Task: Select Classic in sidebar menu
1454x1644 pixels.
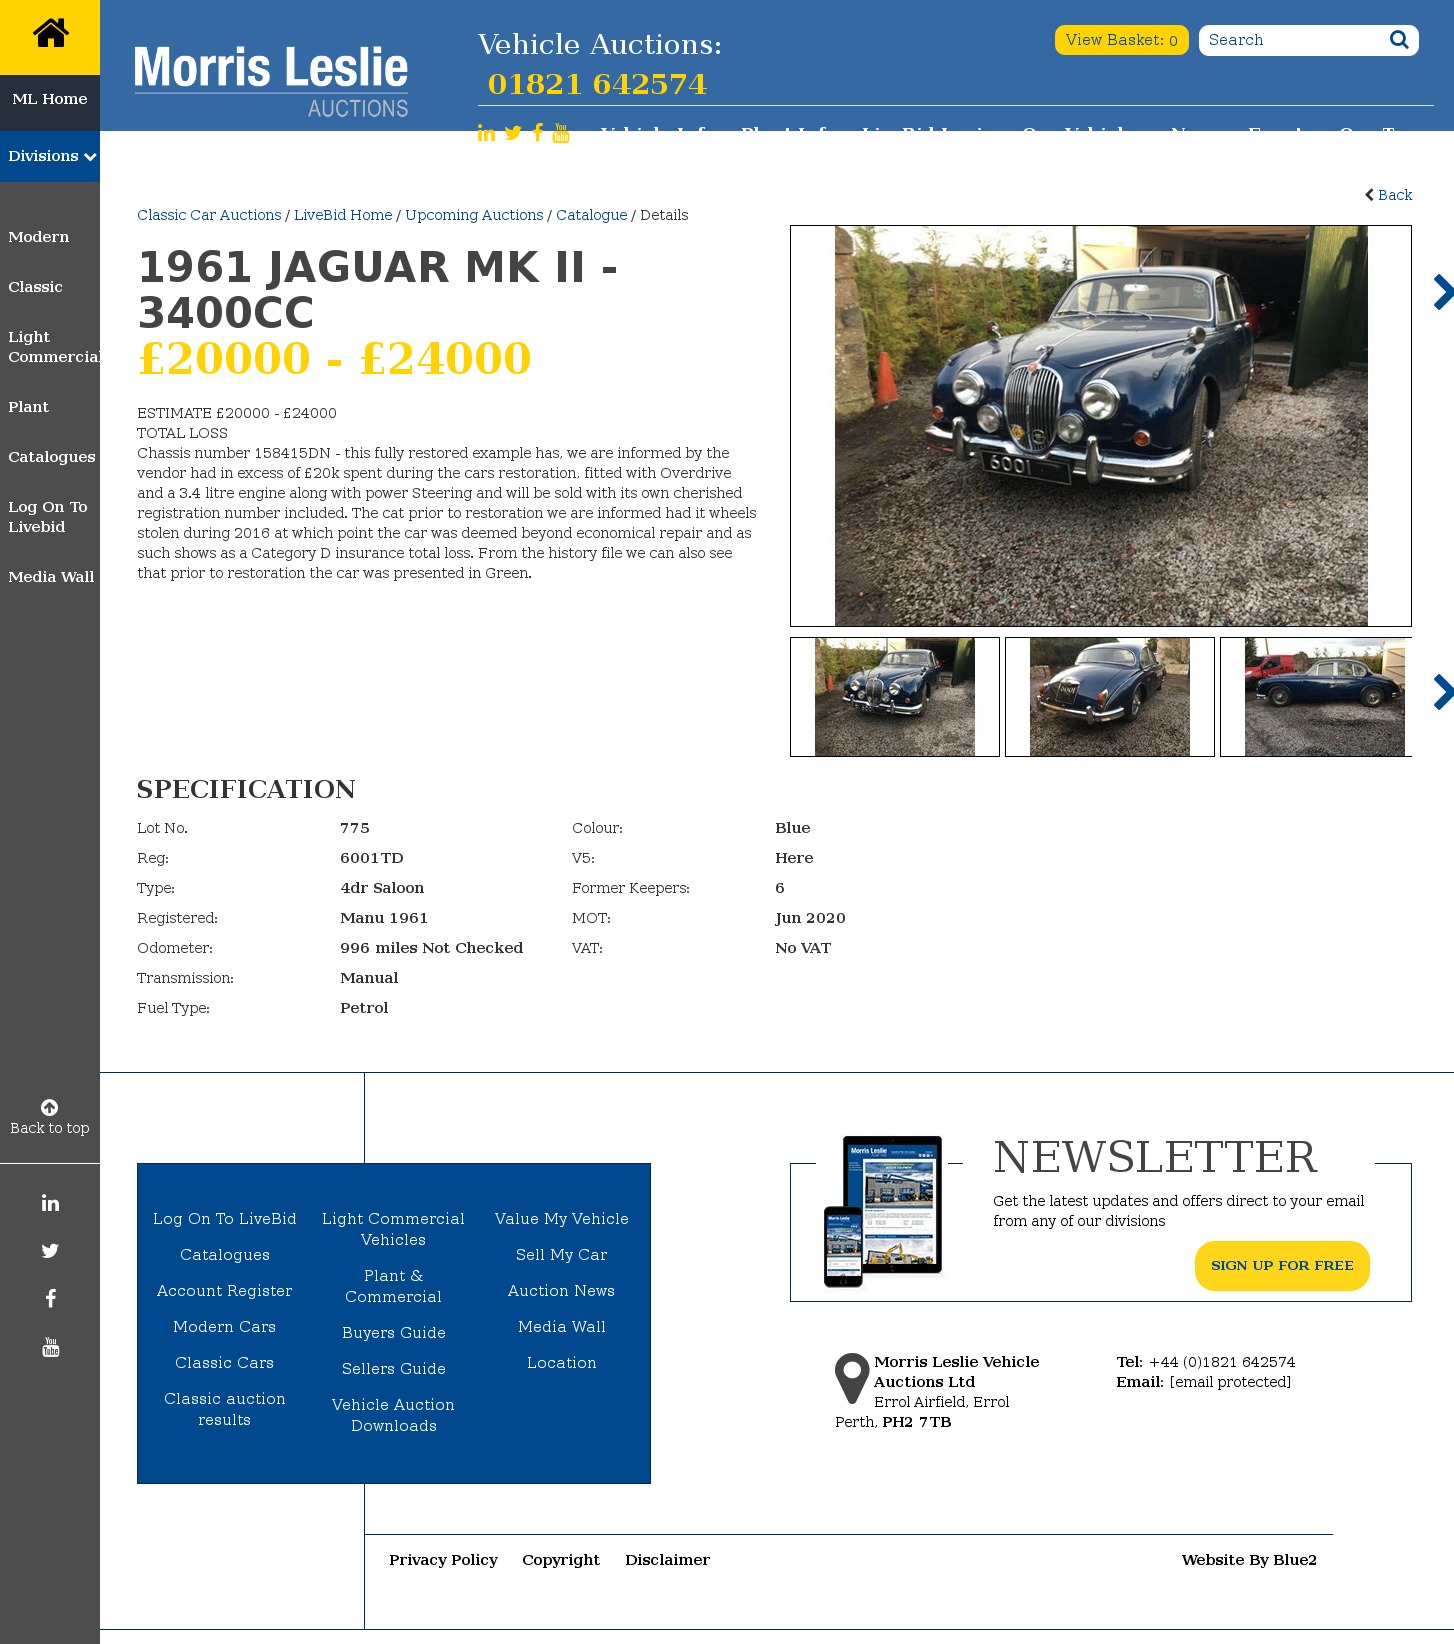Action: point(35,287)
